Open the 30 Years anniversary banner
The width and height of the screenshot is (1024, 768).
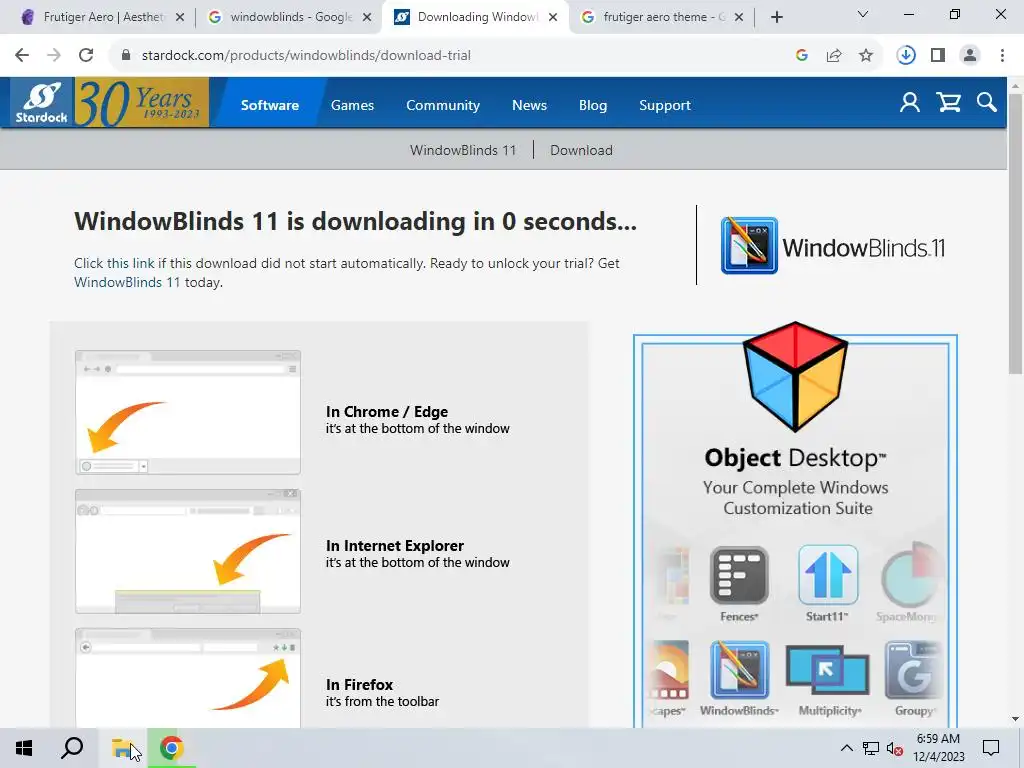(x=142, y=103)
